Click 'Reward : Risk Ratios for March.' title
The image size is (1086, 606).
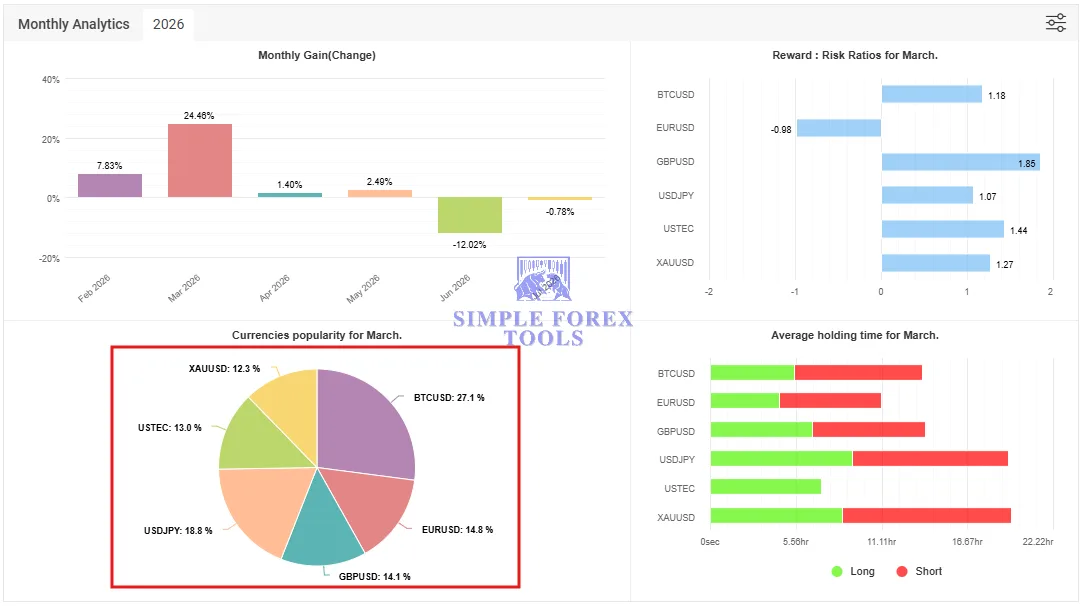click(x=855, y=55)
